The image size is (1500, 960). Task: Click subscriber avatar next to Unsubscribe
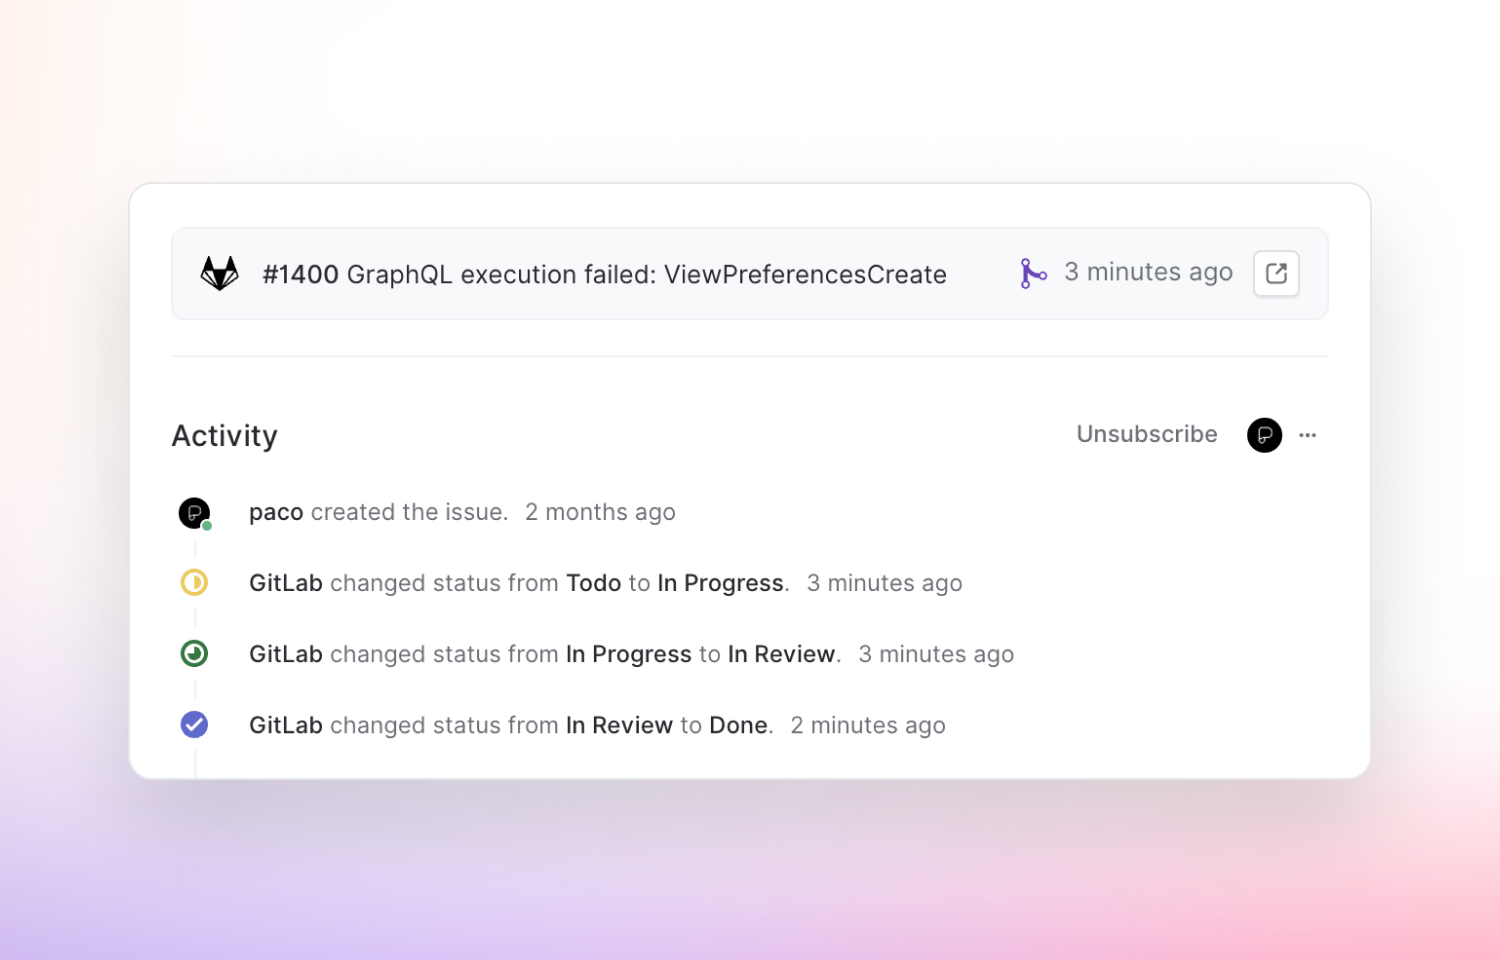tap(1264, 435)
